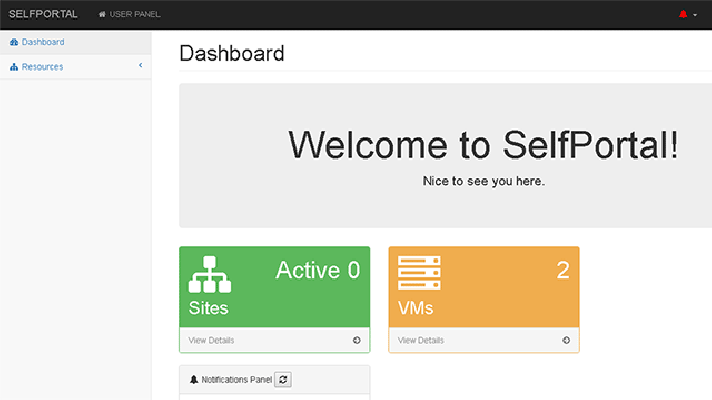The image size is (712, 400).
Task: Click the VMs count '2'
Action: 563,270
